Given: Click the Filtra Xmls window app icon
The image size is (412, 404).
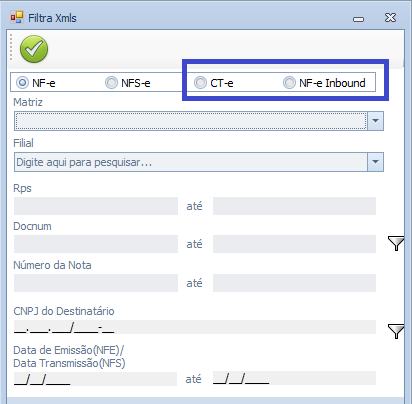Looking at the screenshot, I should pos(17,17).
